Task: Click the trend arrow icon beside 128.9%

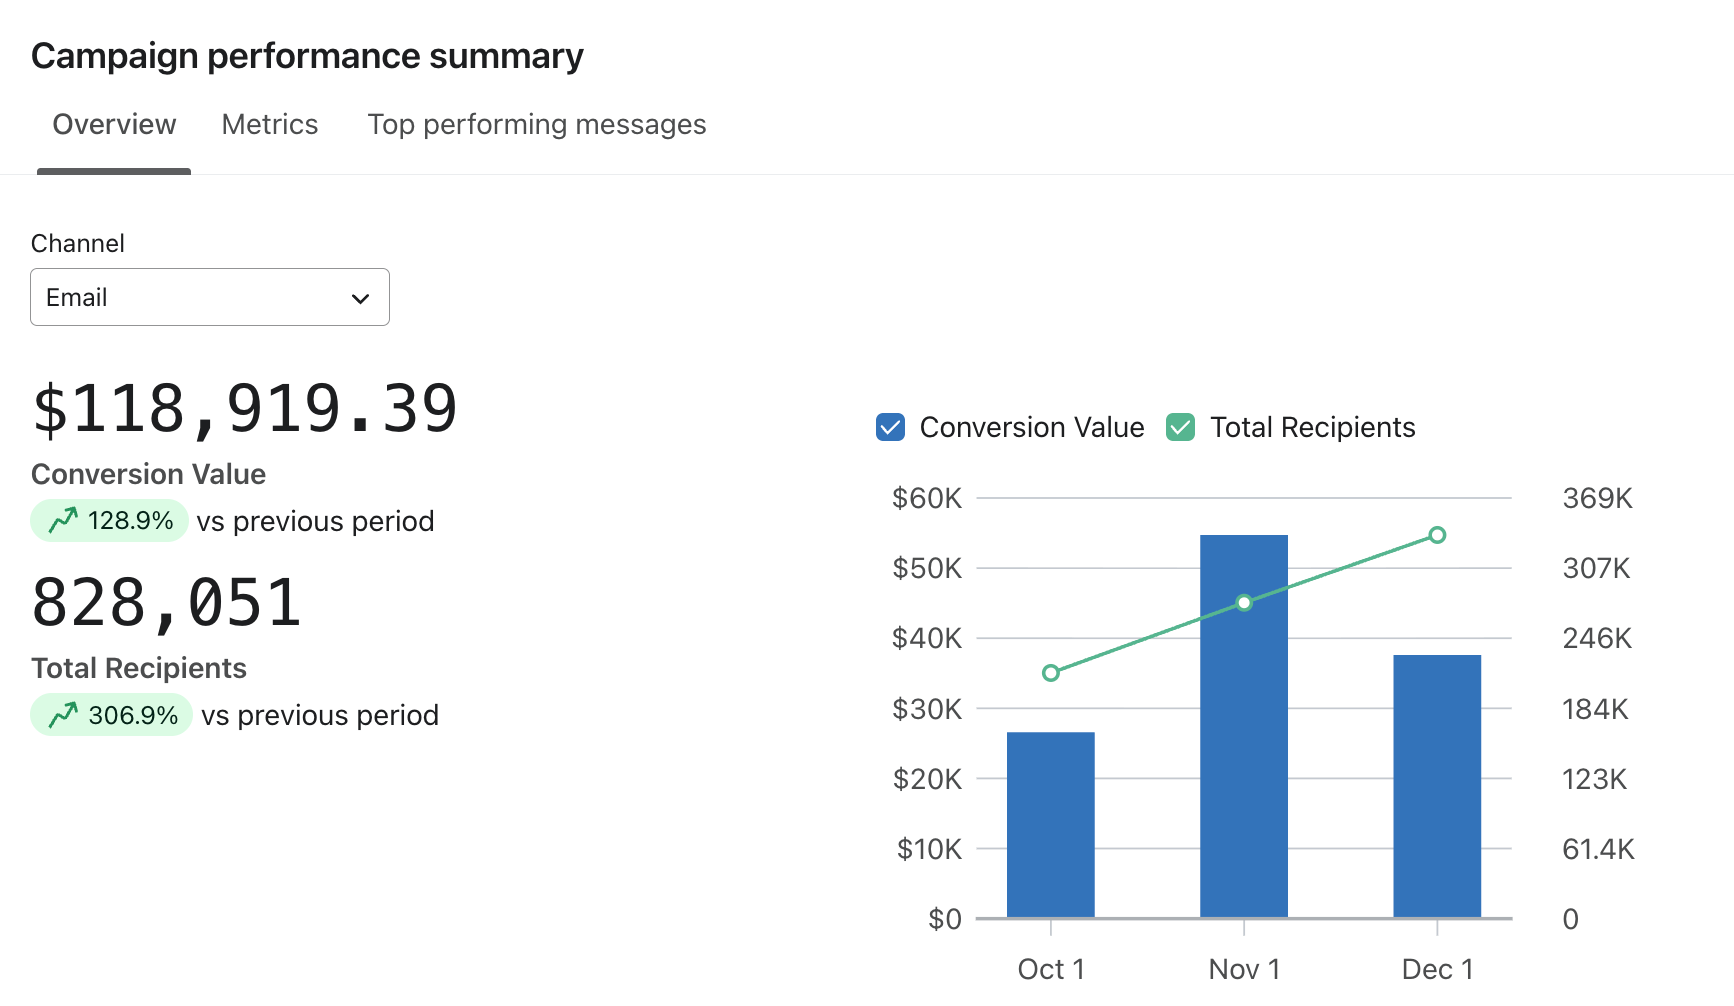Action: point(63,520)
